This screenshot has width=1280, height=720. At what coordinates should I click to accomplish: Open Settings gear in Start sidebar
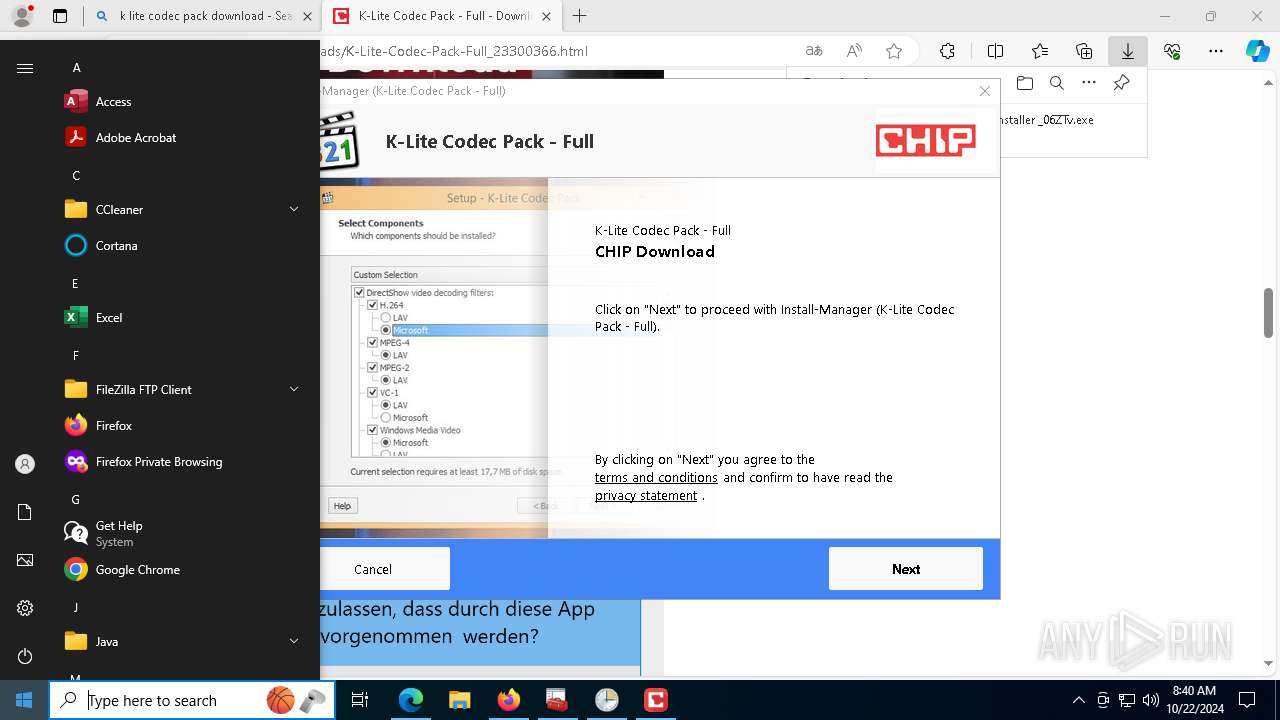pyautogui.click(x=25, y=608)
